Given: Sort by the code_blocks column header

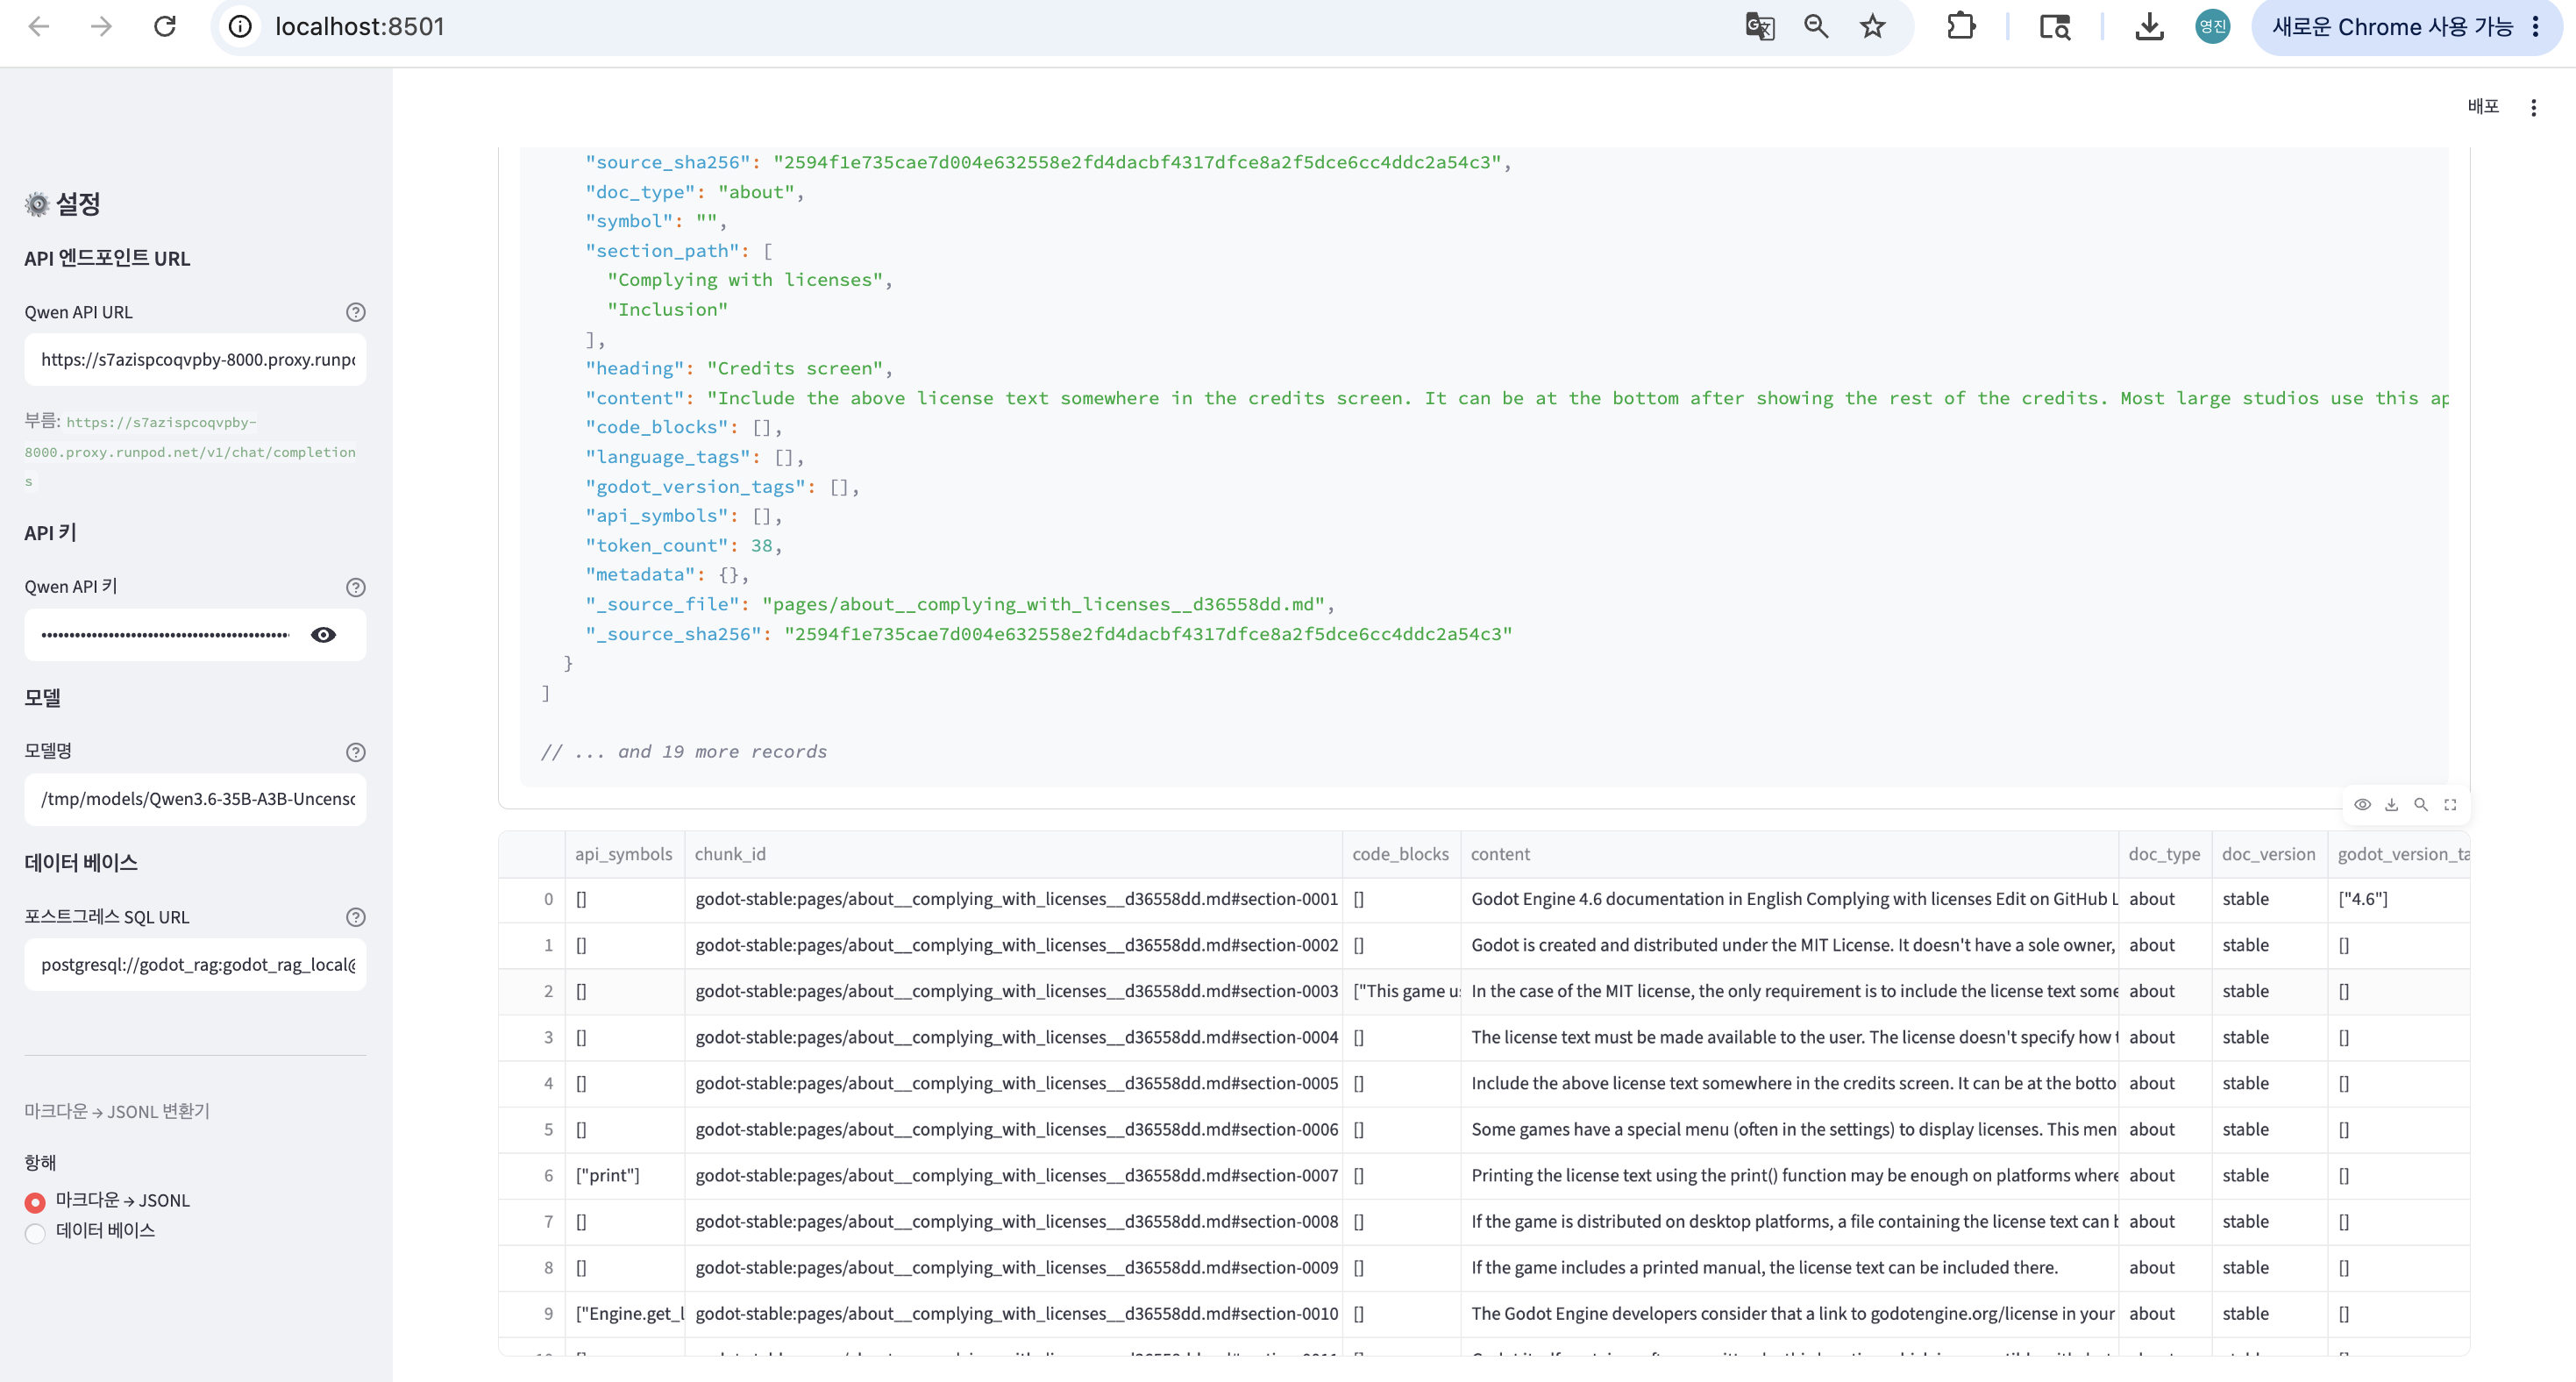Looking at the screenshot, I should 1401,854.
